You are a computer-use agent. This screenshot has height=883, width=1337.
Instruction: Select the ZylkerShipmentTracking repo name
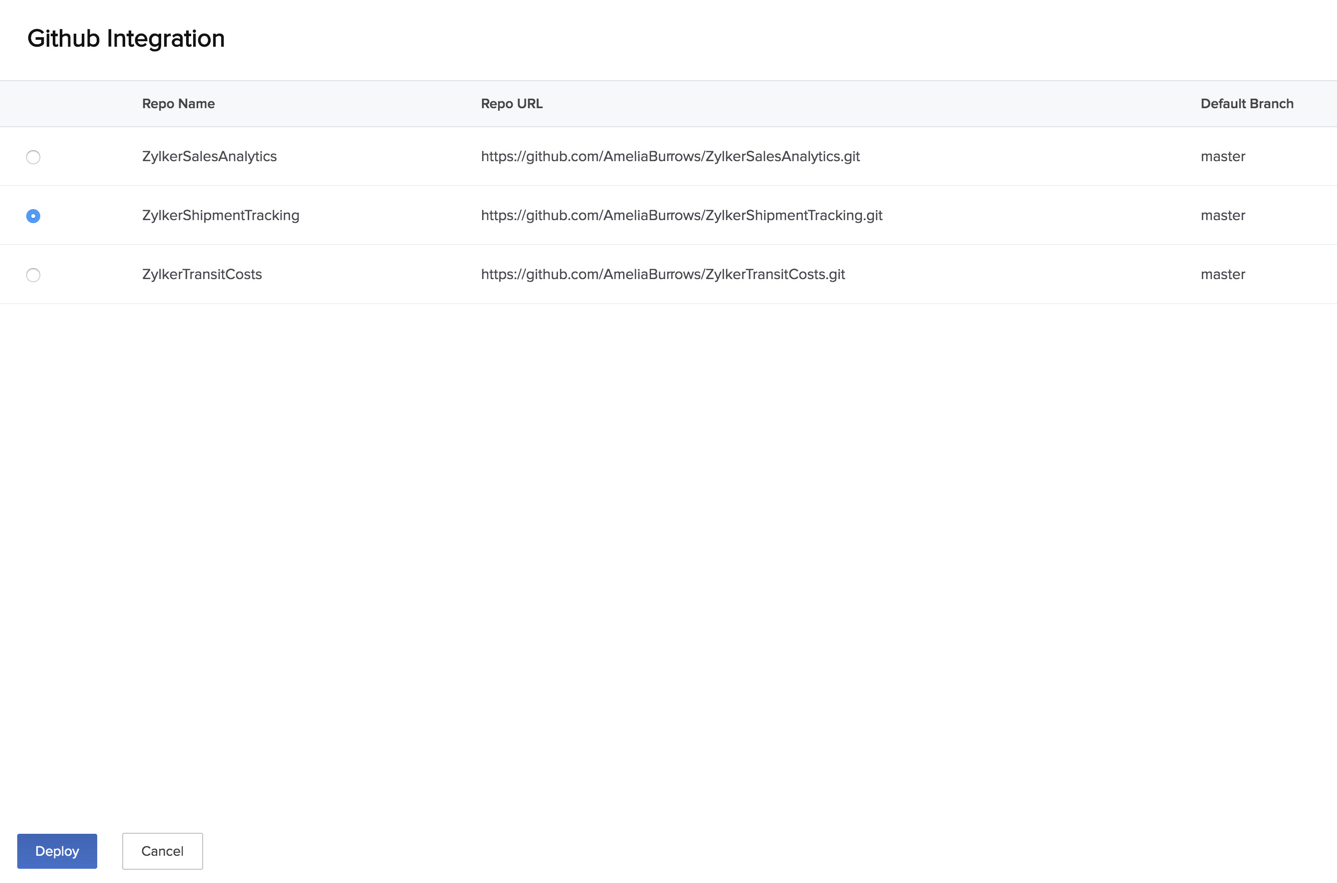[x=218, y=215]
